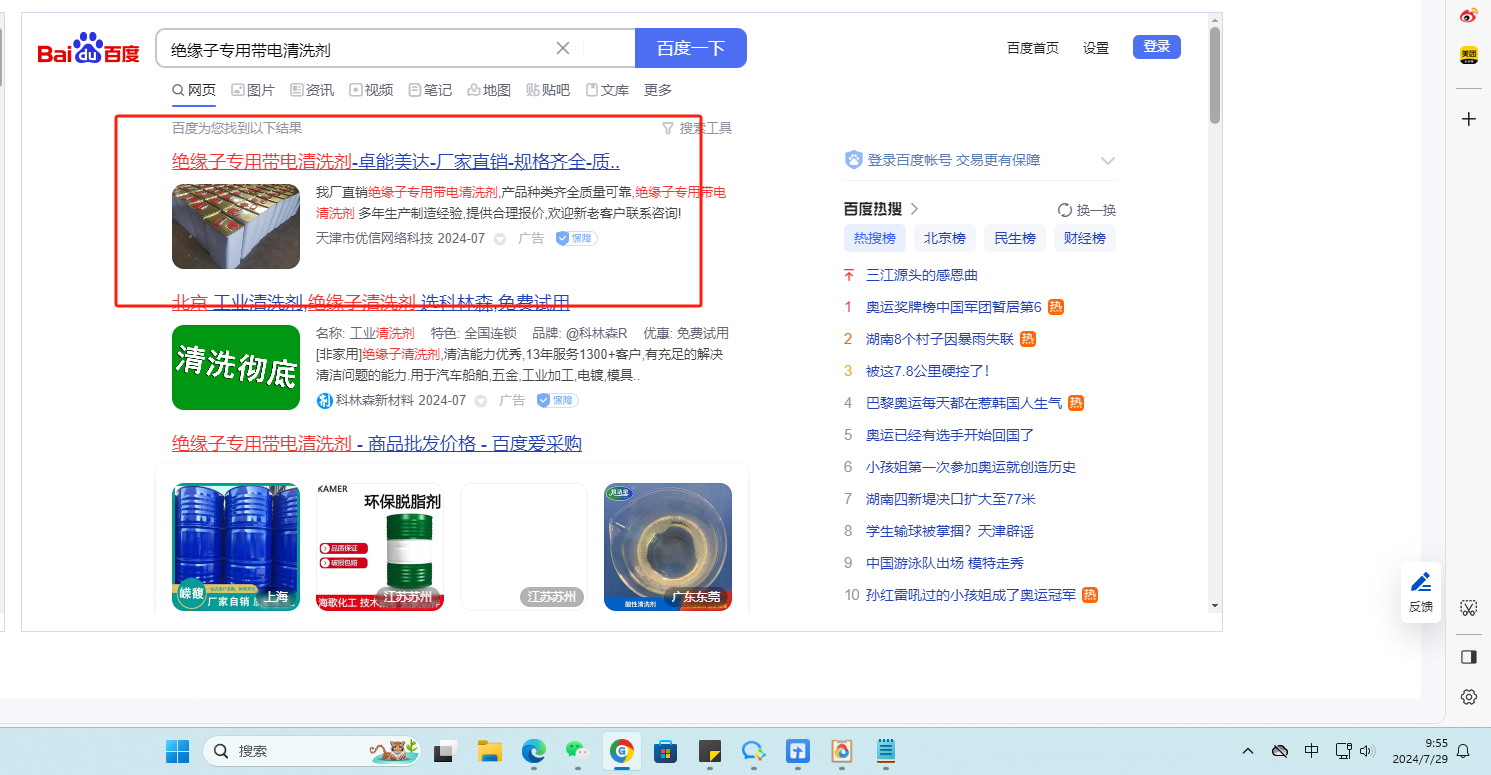Select the 财经榜 tab
The height and width of the screenshot is (775, 1491).
coord(1085,238)
